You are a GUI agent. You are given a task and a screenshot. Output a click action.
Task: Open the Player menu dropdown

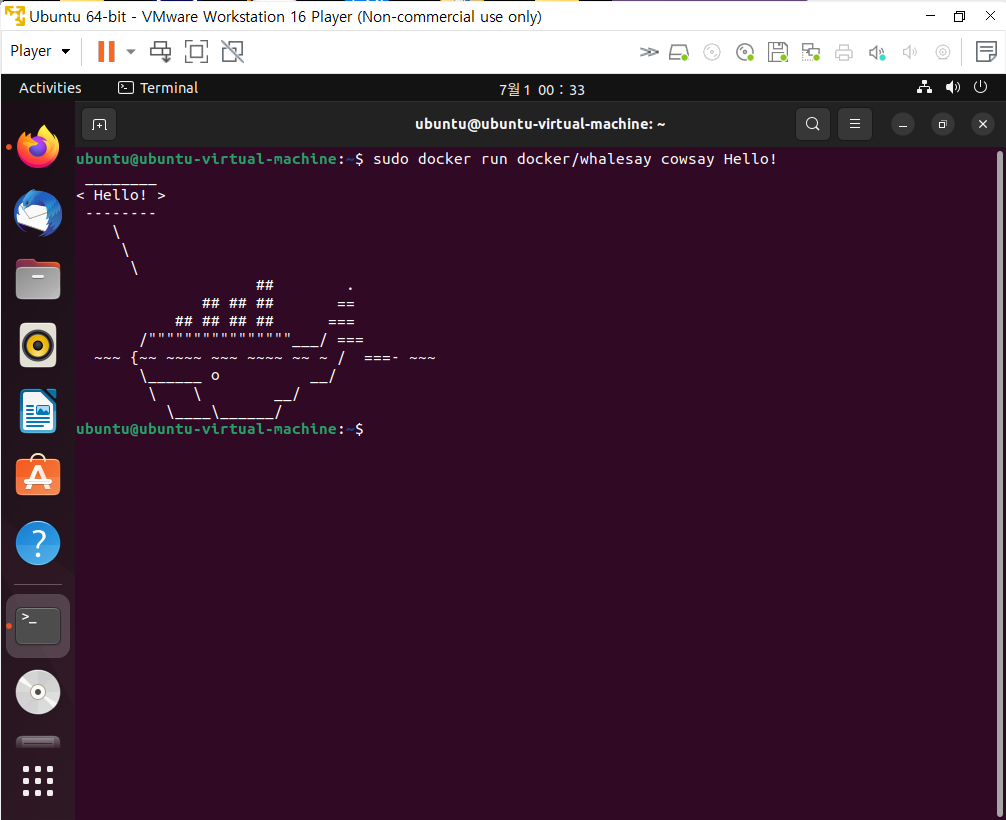[x=40, y=51]
